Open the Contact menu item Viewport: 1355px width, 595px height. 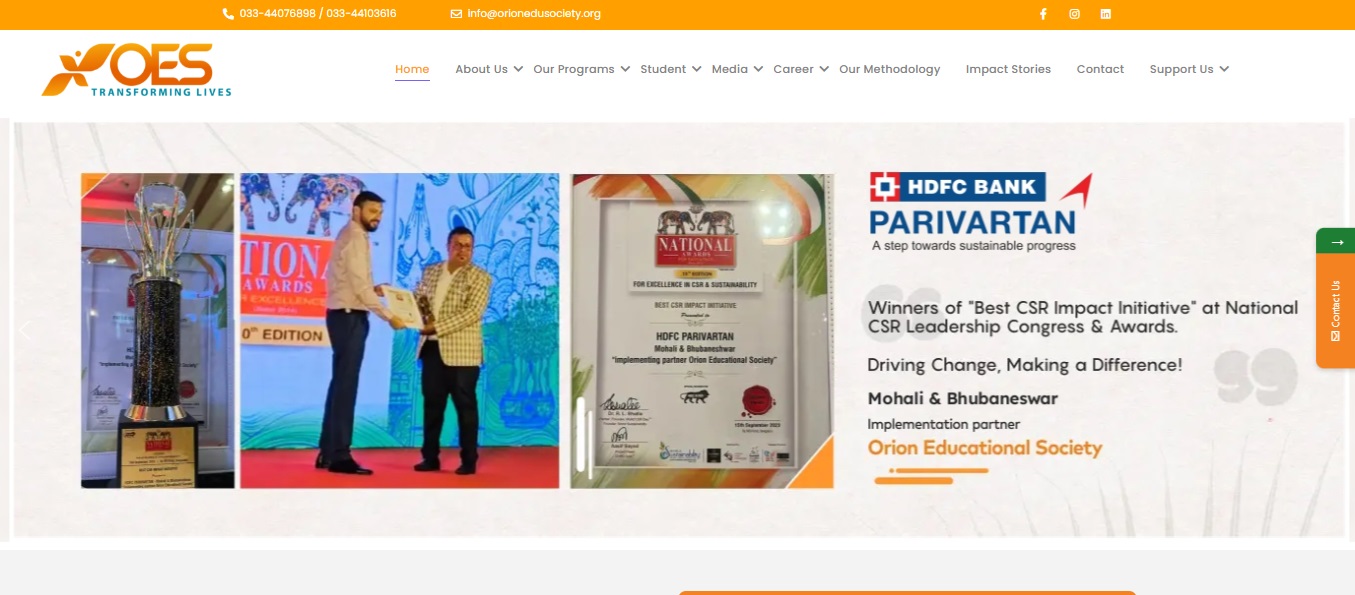point(1100,69)
